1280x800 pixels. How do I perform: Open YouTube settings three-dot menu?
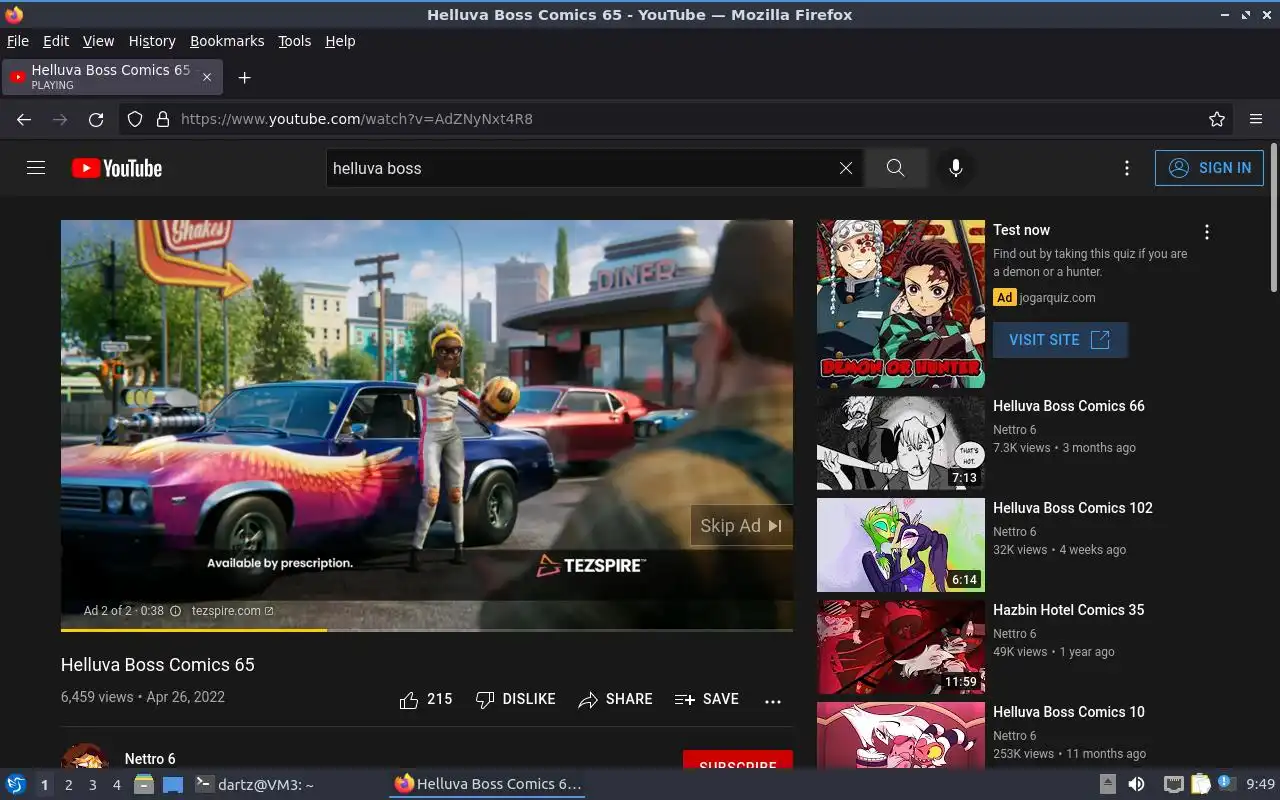click(1127, 168)
